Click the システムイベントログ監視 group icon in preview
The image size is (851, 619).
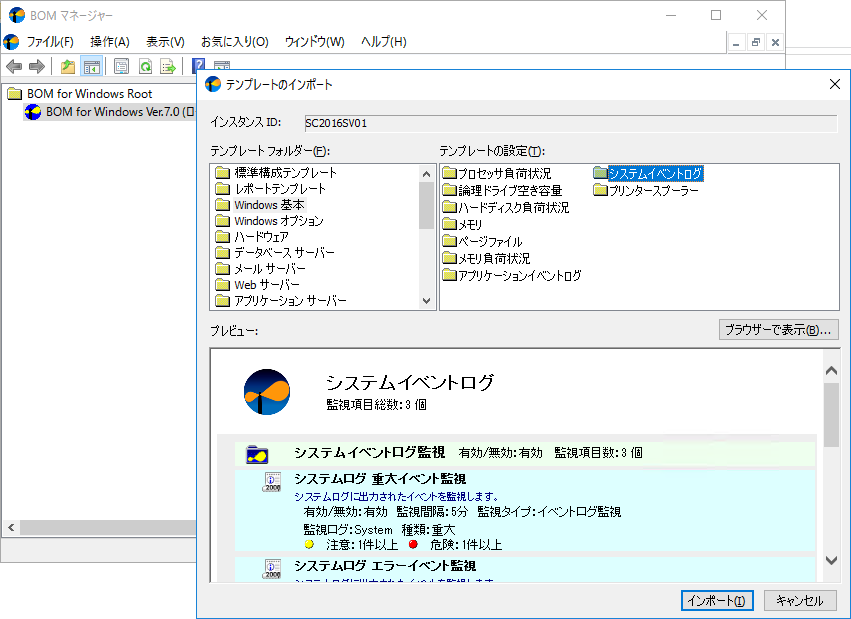click(x=257, y=454)
